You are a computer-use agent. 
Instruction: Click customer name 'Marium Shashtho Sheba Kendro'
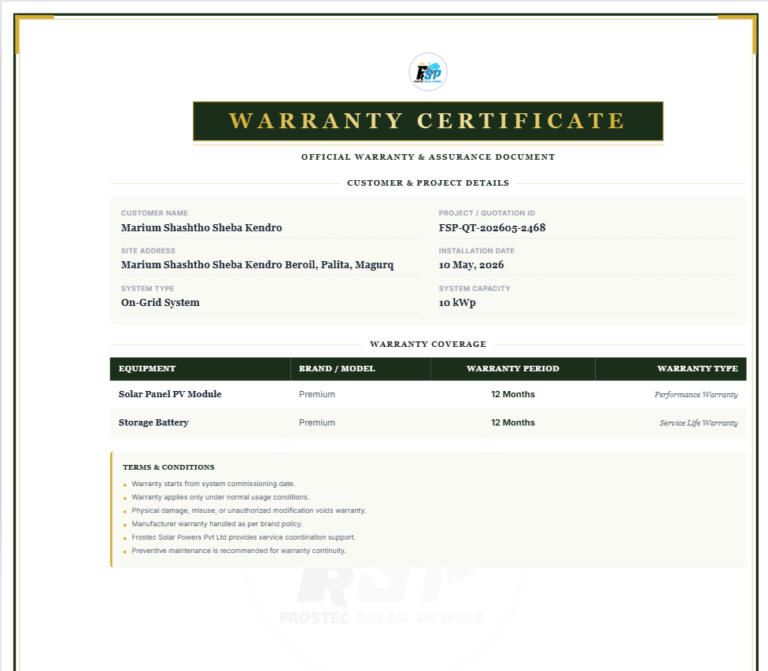pos(201,228)
